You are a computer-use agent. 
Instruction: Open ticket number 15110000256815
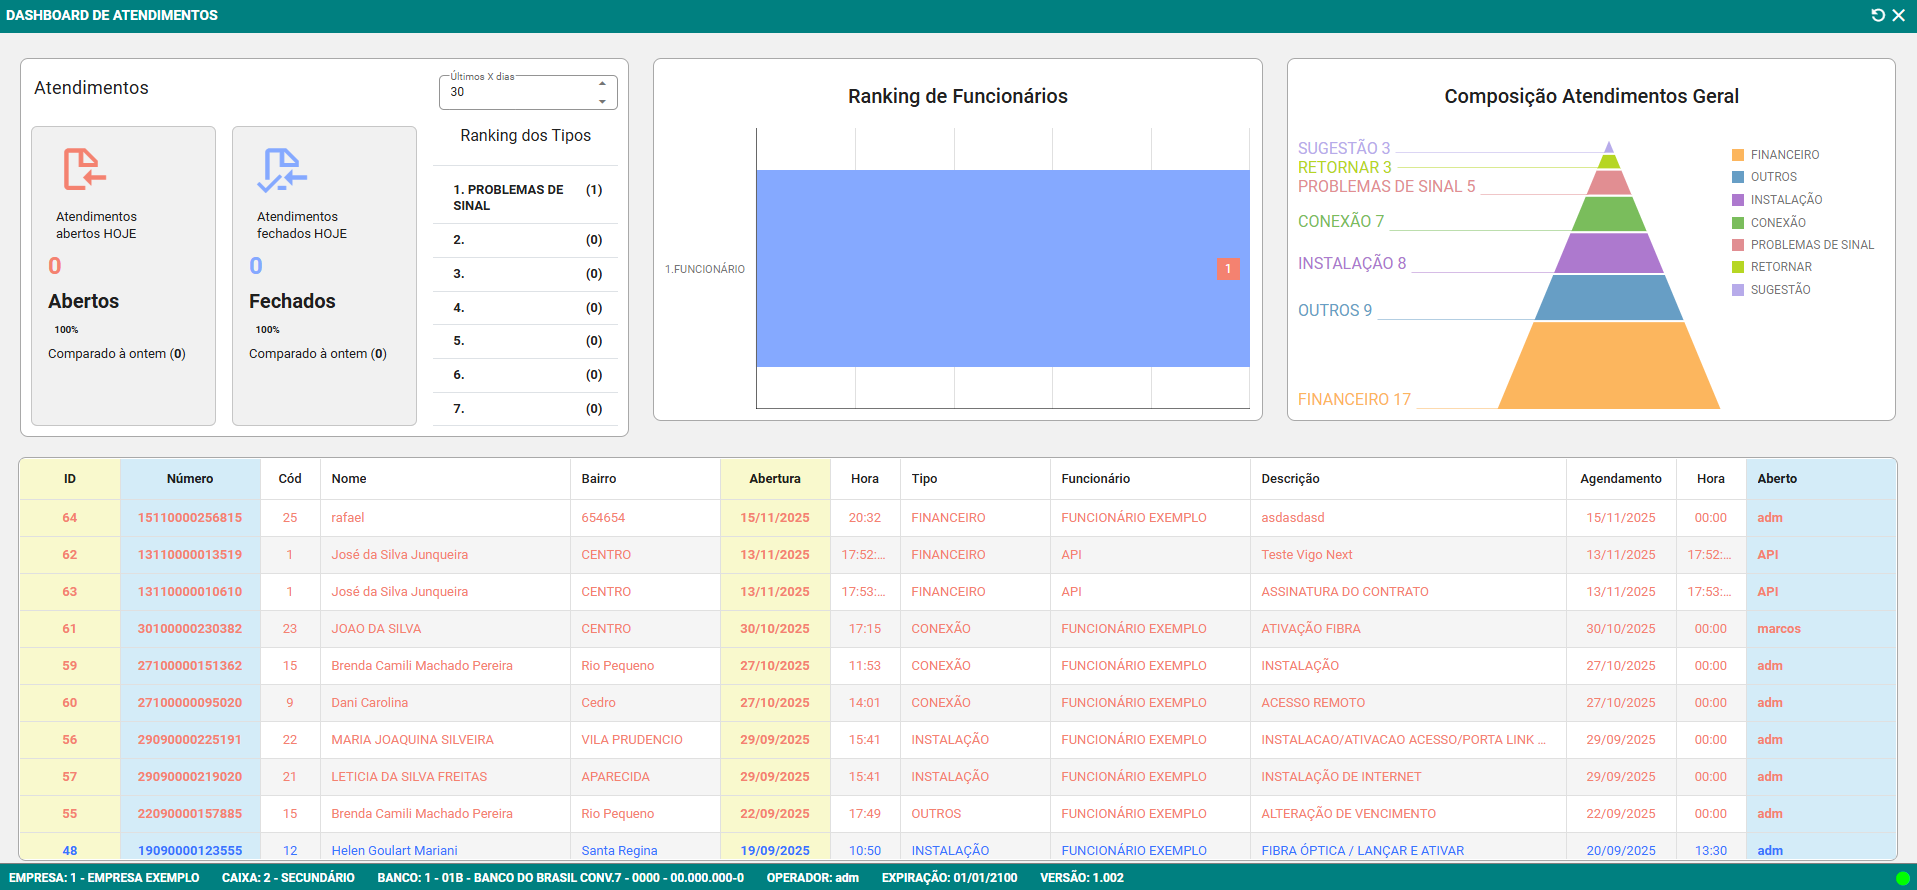pyautogui.click(x=190, y=518)
